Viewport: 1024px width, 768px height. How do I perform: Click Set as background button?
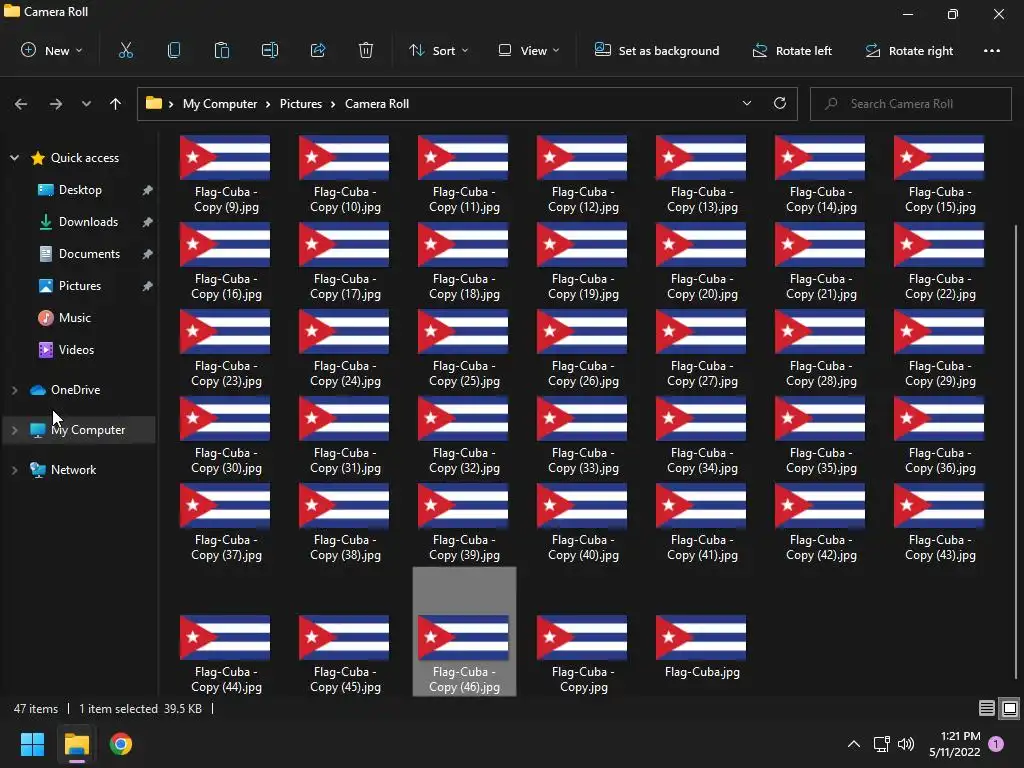656,50
